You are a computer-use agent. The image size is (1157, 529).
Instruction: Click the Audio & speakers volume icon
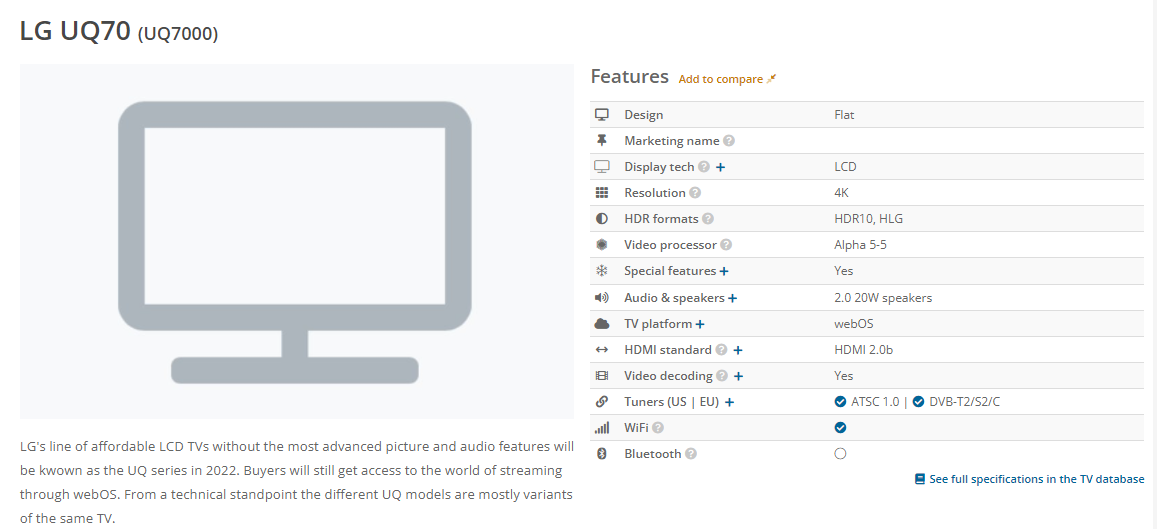pyautogui.click(x=601, y=298)
